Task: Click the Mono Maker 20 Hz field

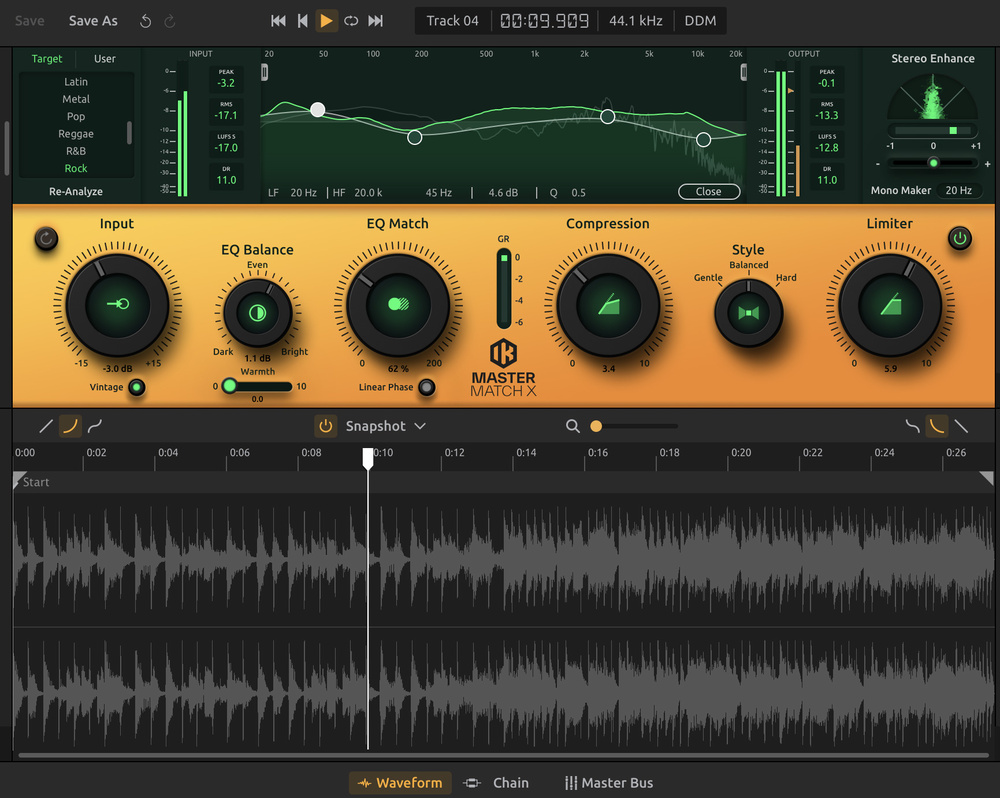Action: click(x=959, y=190)
